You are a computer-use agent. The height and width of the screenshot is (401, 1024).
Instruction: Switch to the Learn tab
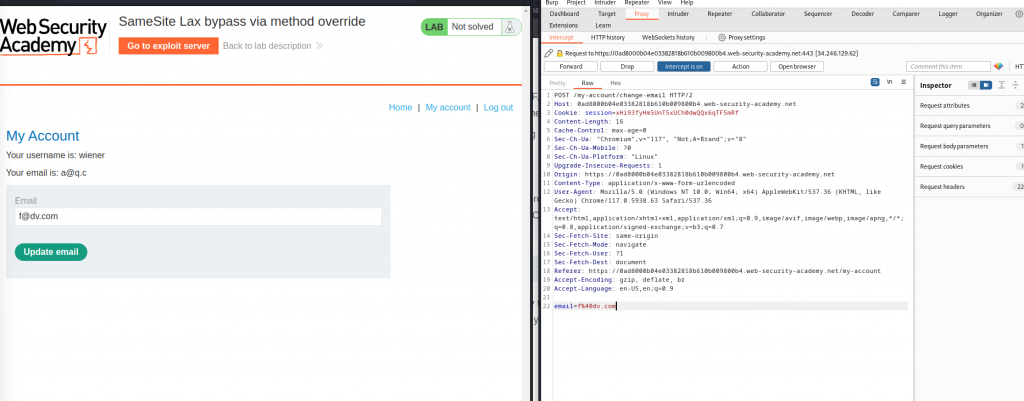click(x=603, y=25)
